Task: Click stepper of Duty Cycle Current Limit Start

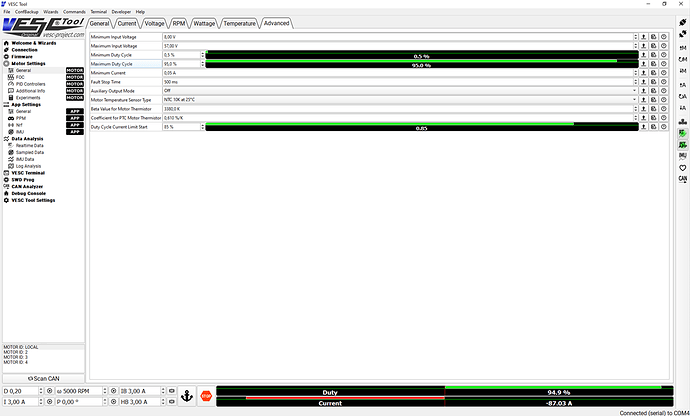Action: click(x=203, y=127)
